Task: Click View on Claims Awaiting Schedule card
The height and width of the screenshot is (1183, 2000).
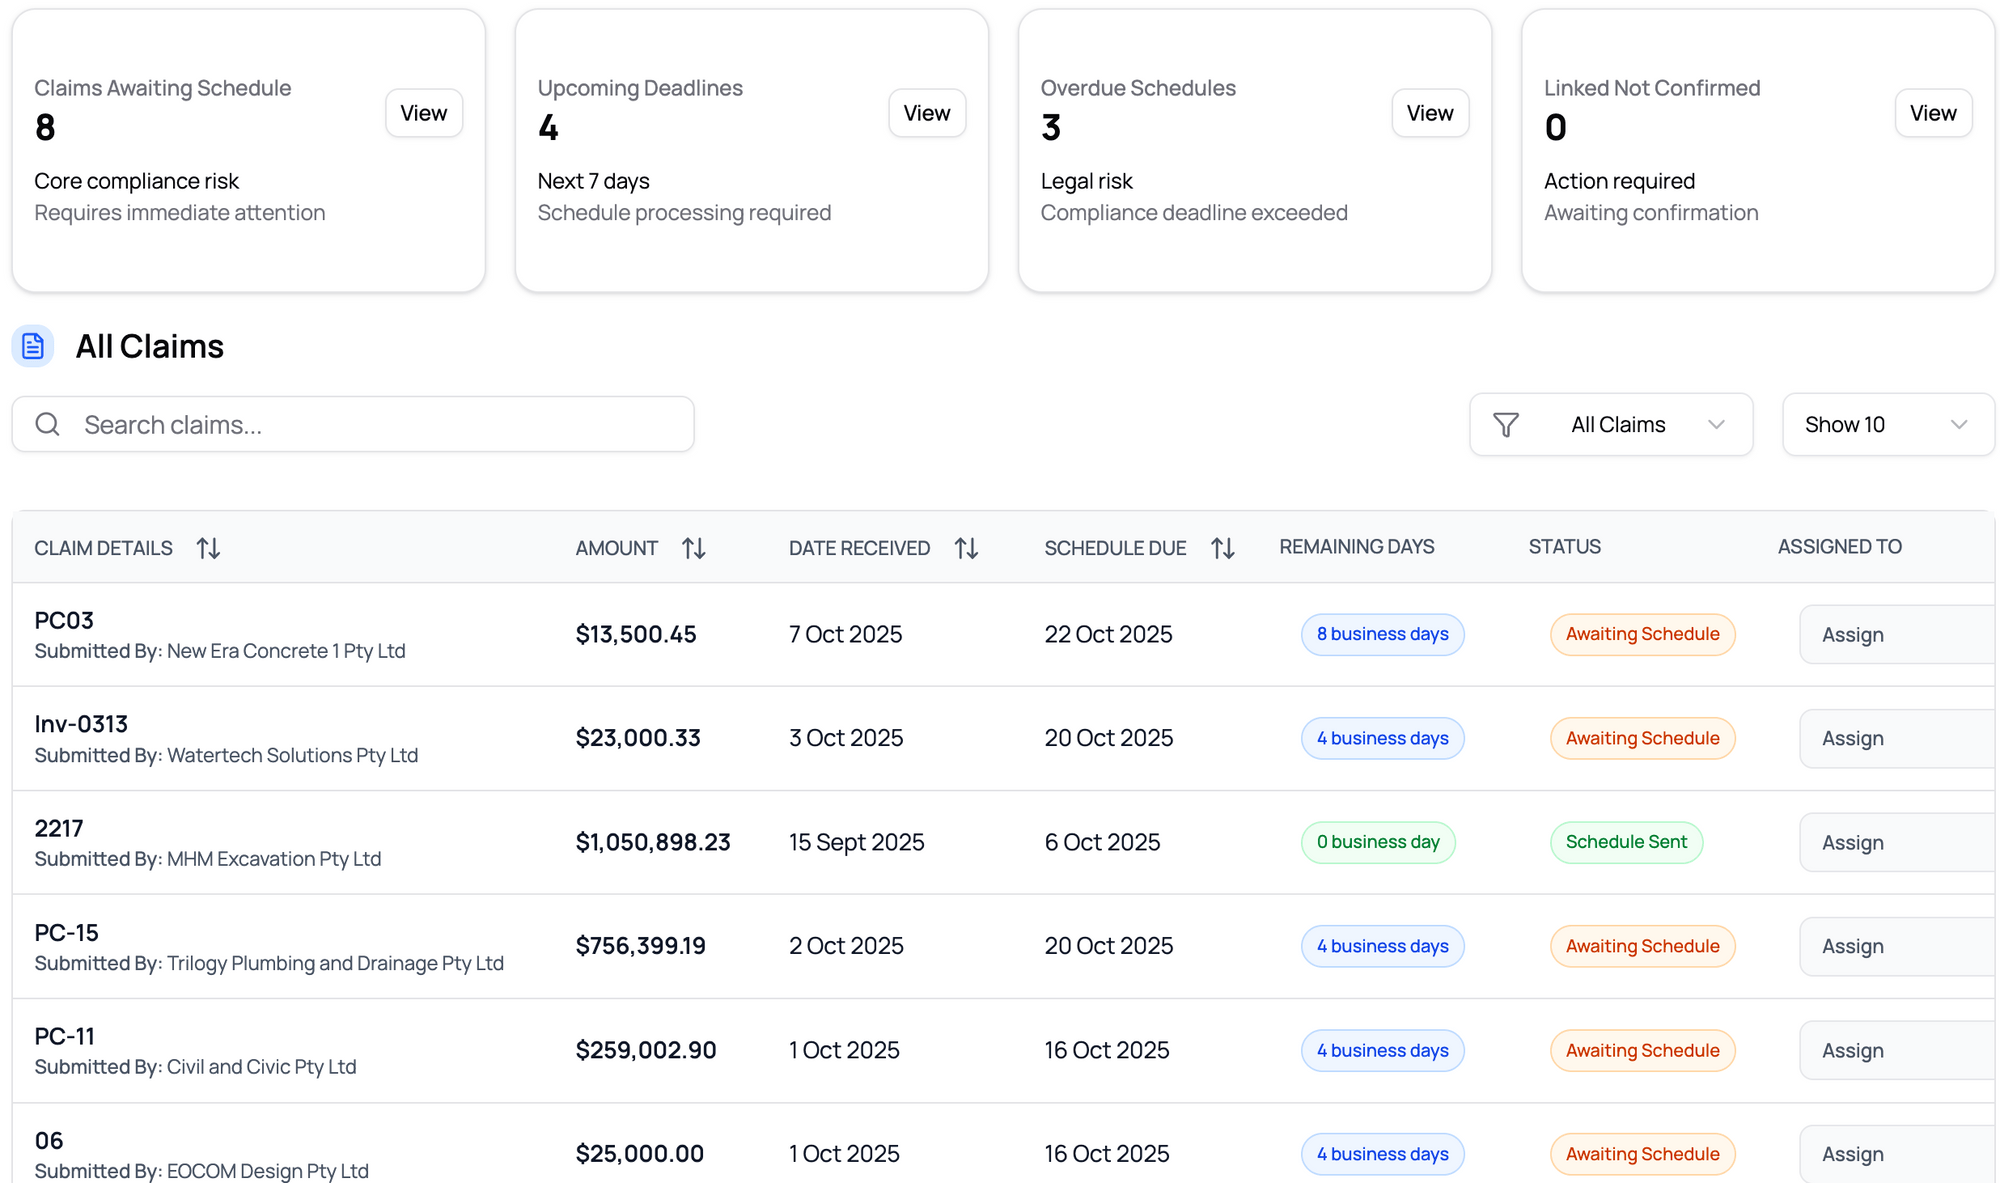Action: (x=423, y=113)
